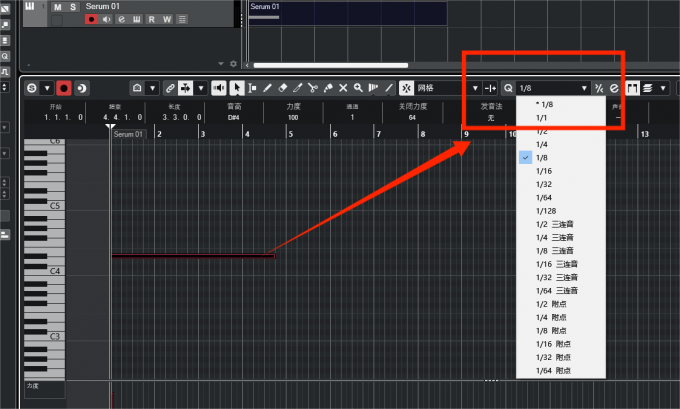The height and width of the screenshot is (409, 680).
Task: Select 1/2 三连音 triplet option
Action: [561, 224]
